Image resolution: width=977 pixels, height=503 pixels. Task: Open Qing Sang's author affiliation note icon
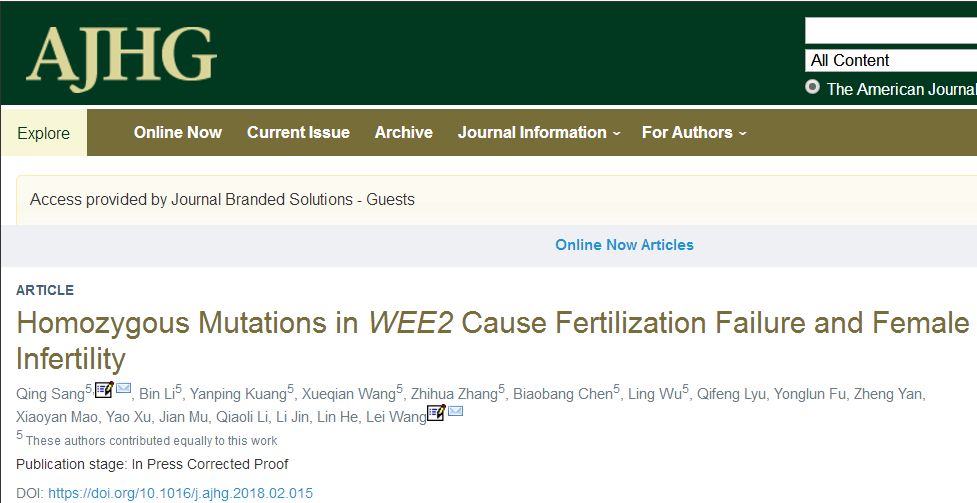(x=104, y=389)
